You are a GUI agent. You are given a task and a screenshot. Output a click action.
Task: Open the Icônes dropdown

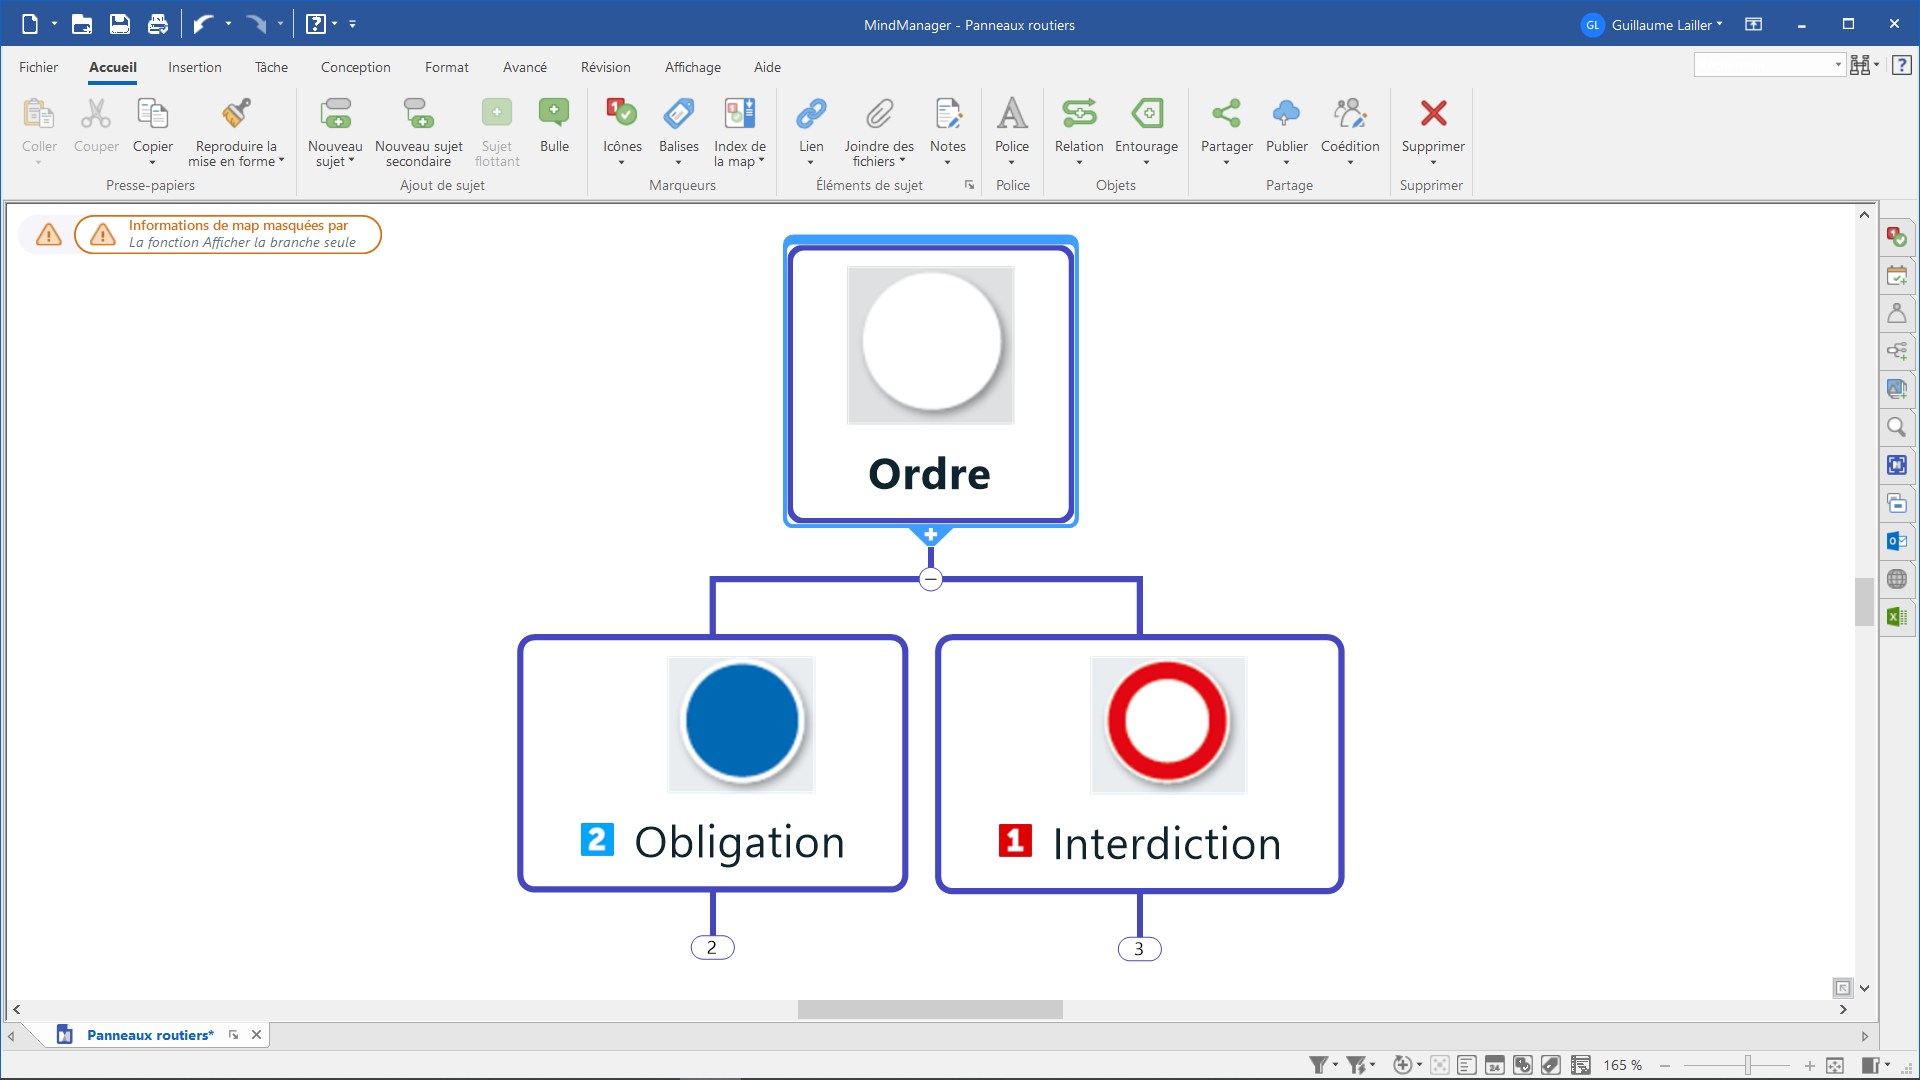point(622,162)
